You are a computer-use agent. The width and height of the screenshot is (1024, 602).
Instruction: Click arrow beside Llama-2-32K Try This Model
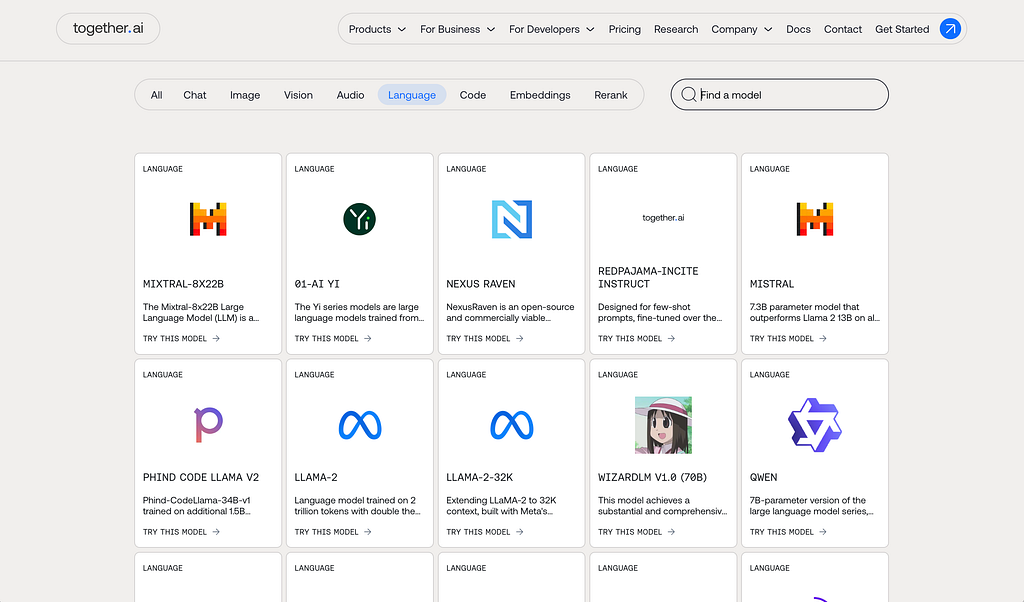(520, 531)
